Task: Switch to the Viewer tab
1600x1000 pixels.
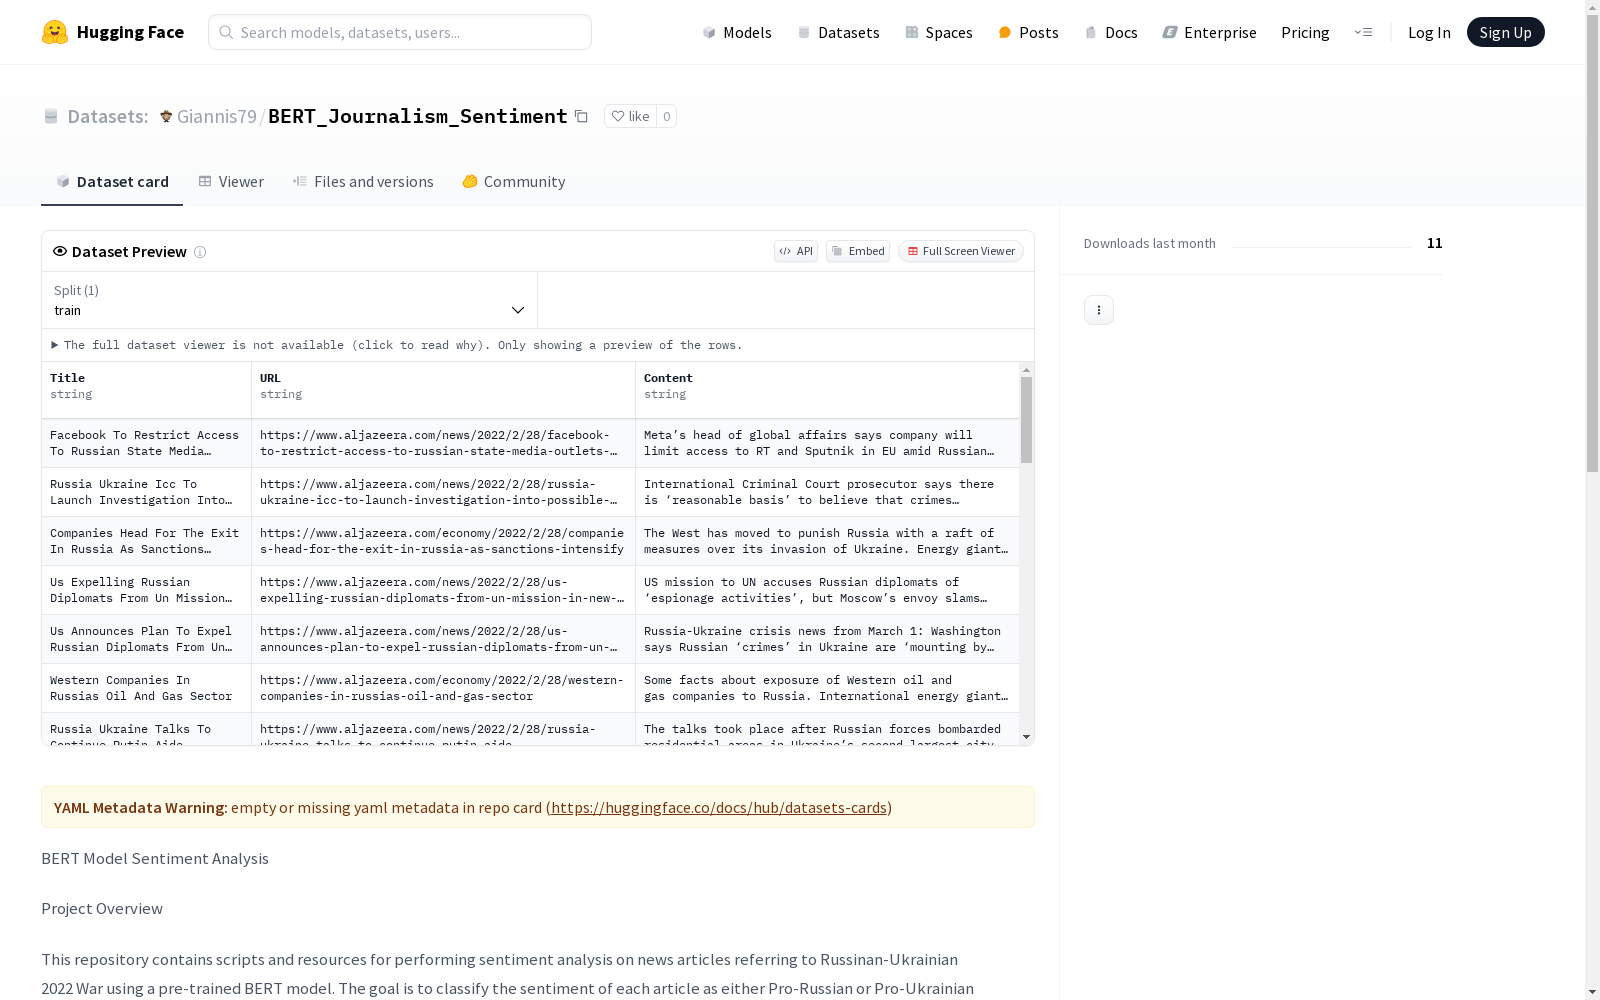Action: point(231,182)
